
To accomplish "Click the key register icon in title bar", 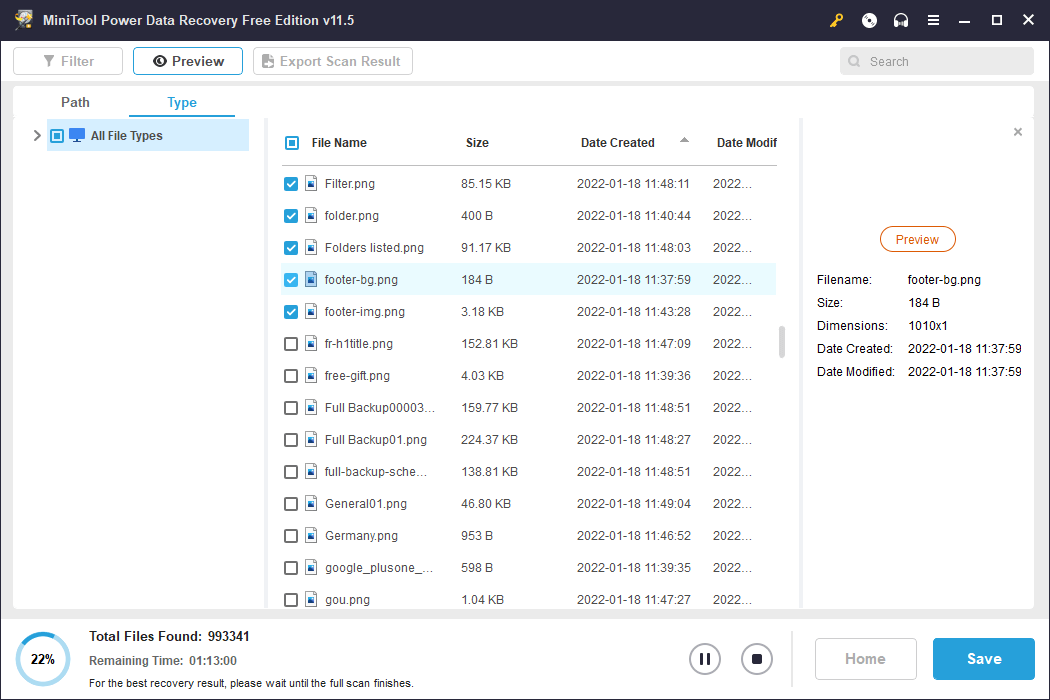I will click(837, 20).
